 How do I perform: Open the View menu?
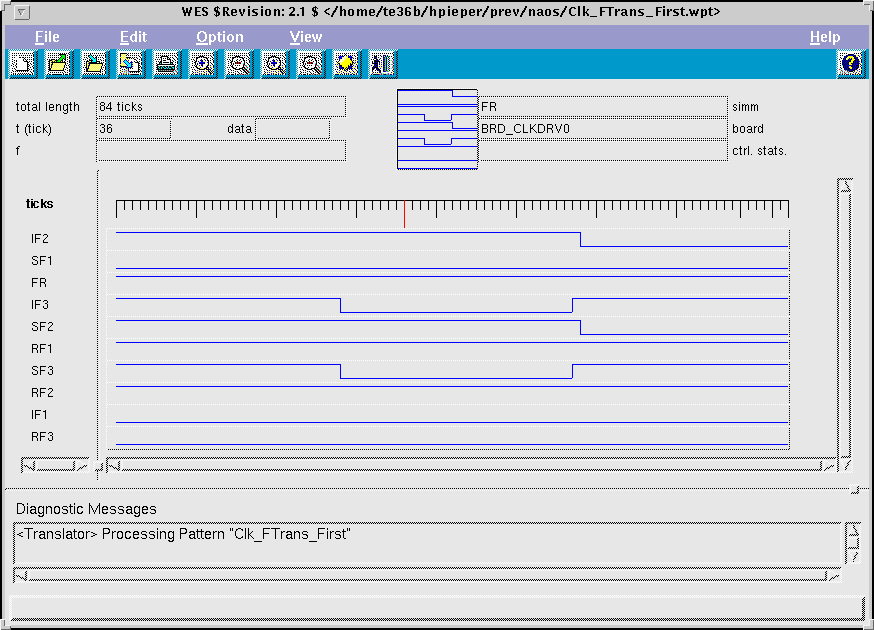tap(306, 37)
